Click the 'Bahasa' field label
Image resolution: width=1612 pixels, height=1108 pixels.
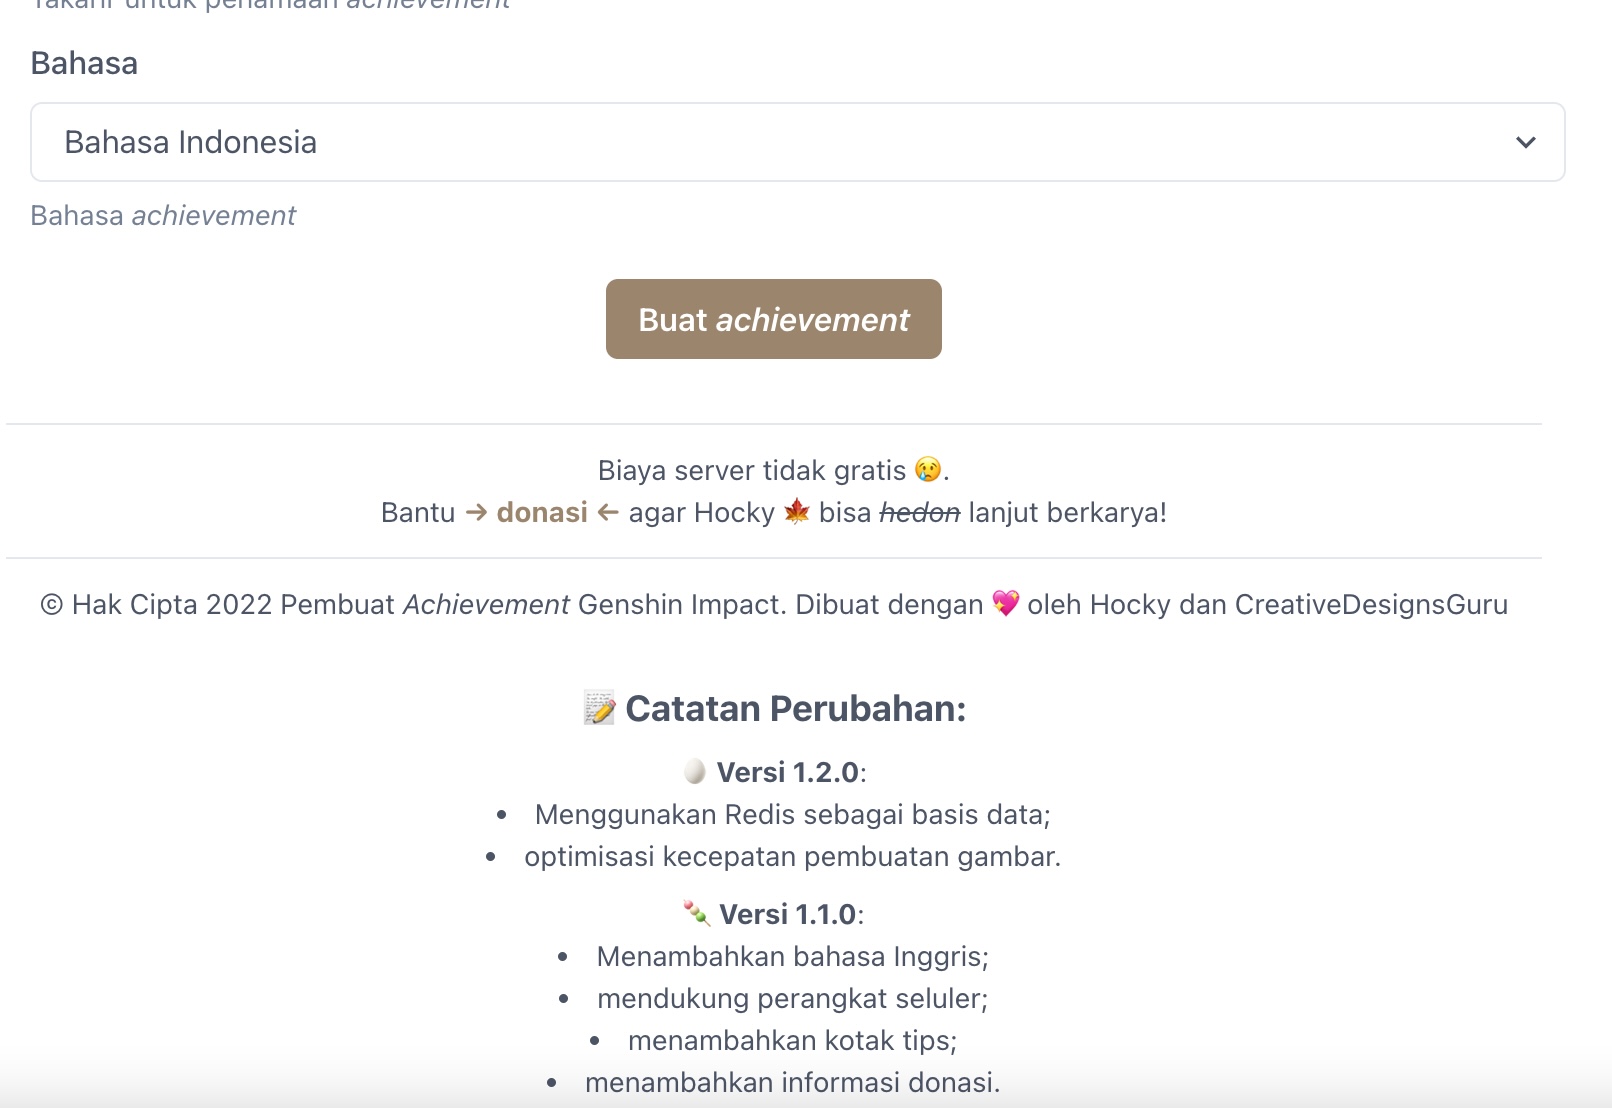coord(84,63)
